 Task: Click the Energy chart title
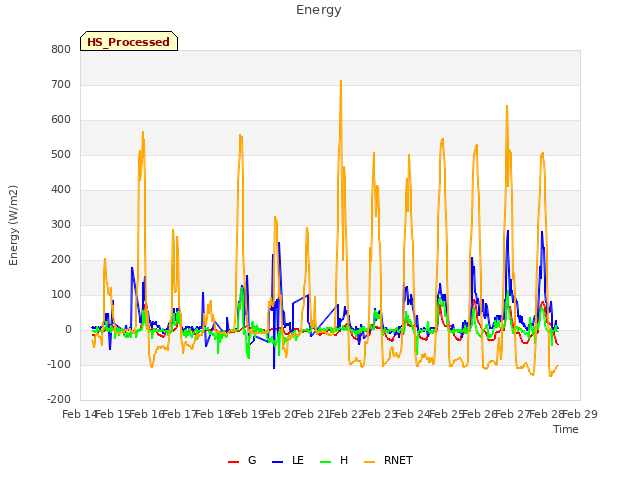[318, 10]
